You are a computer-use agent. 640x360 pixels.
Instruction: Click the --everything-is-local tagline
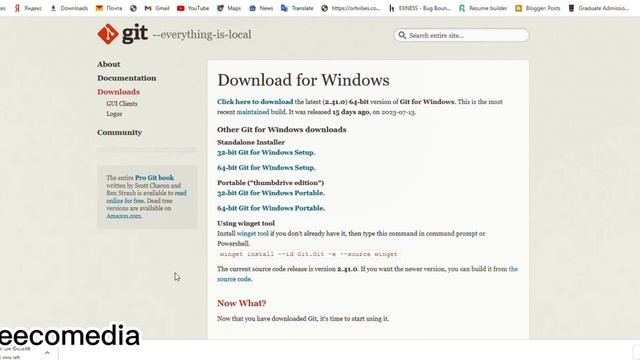pyautogui.click(x=202, y=35)
